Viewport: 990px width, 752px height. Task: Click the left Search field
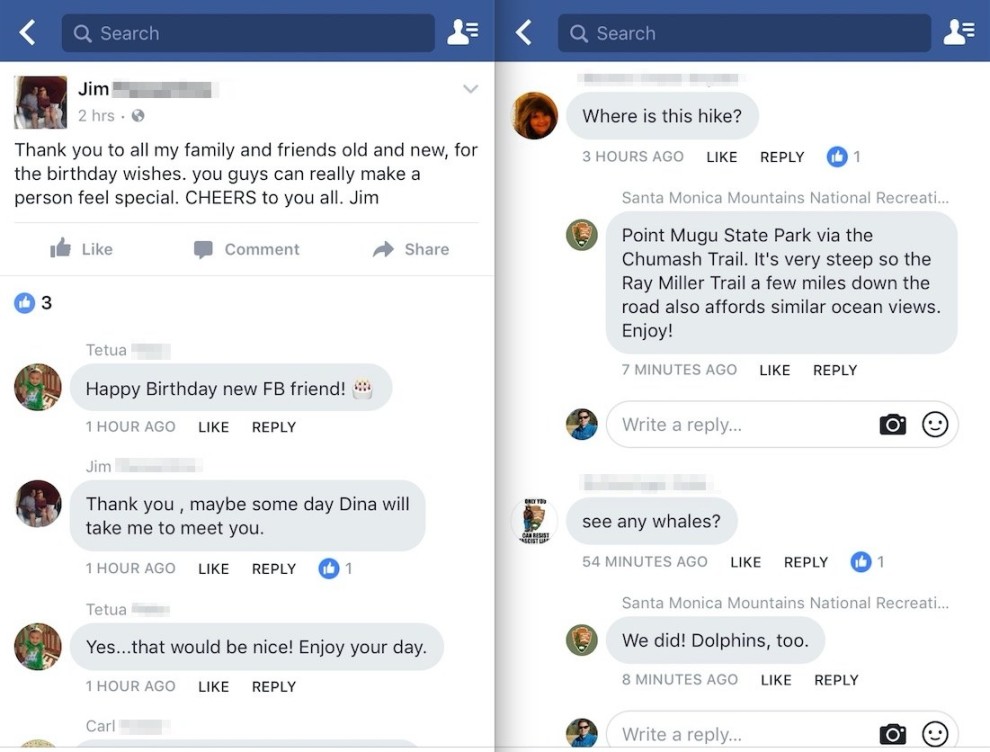(248, 33)
